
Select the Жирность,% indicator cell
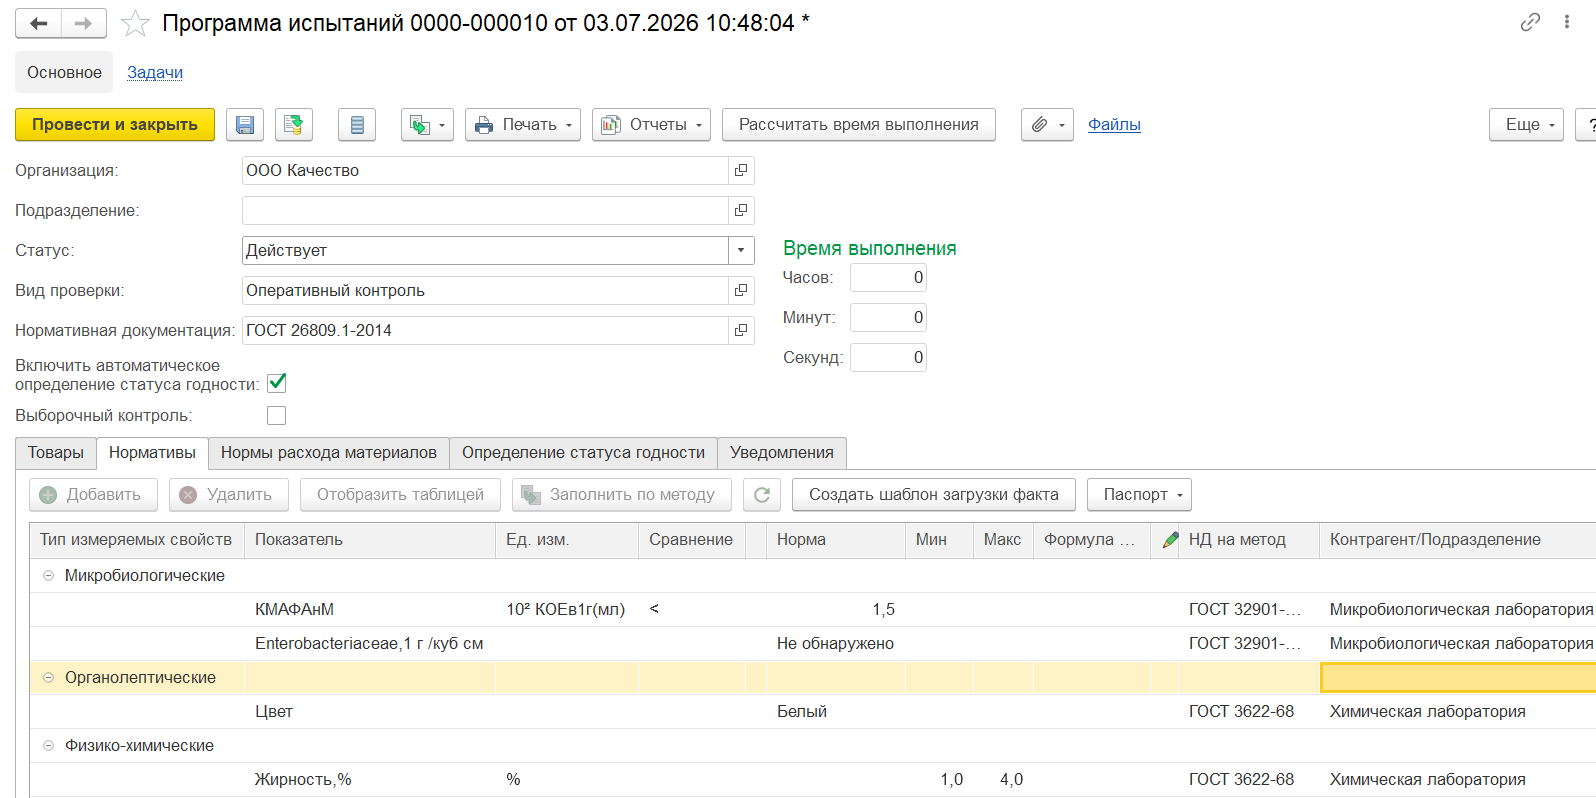tap(370, 780)
